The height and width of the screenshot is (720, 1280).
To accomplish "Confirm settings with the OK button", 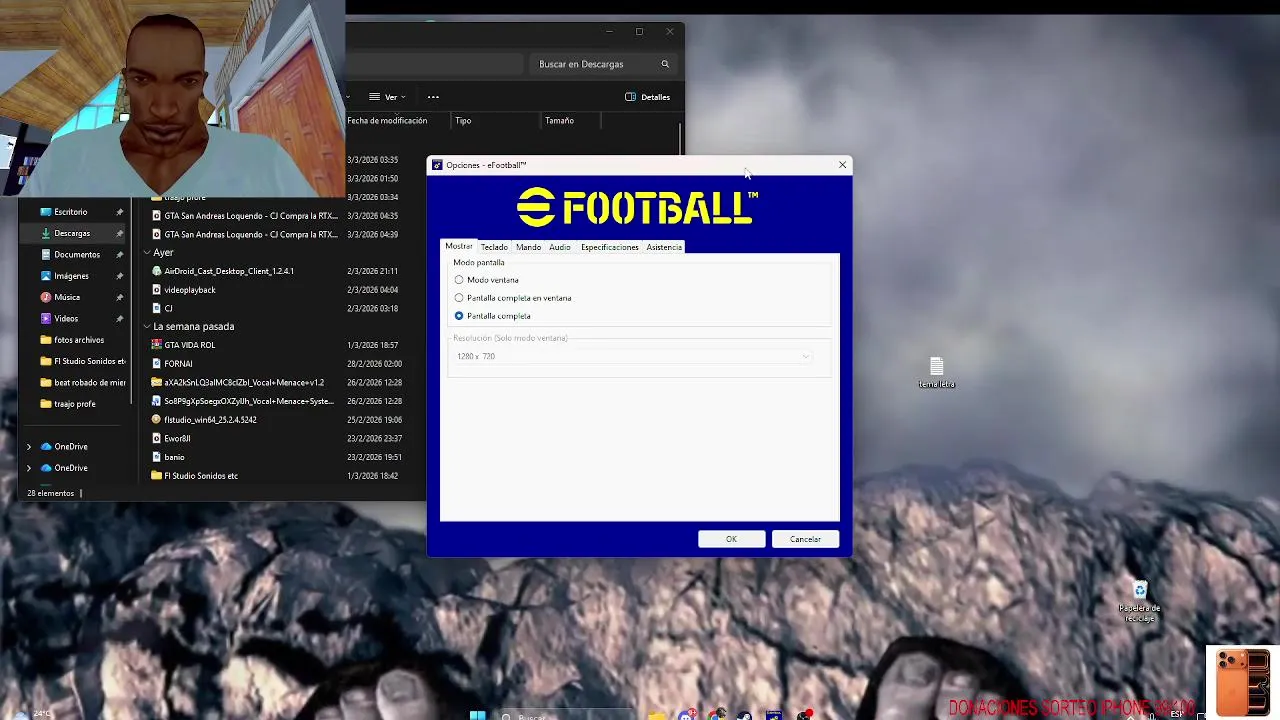I will [x=731, y=539].
